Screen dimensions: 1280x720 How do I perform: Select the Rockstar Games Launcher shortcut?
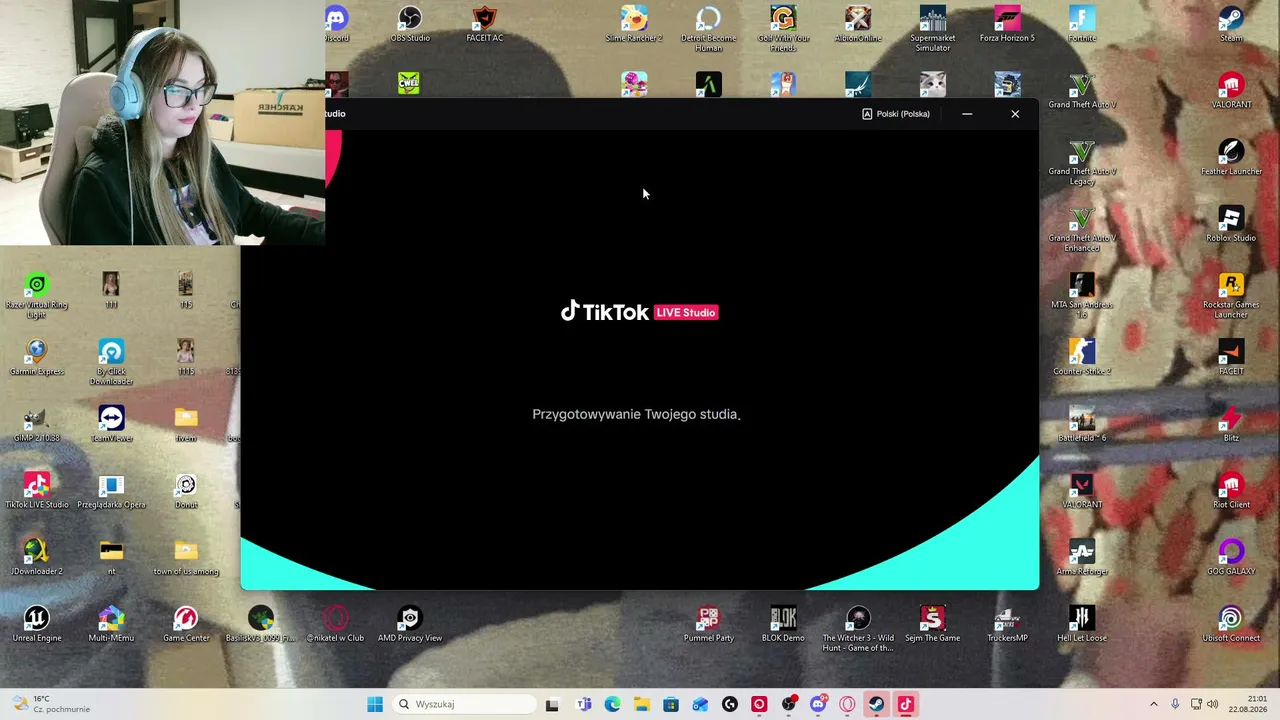point(1231,296)
